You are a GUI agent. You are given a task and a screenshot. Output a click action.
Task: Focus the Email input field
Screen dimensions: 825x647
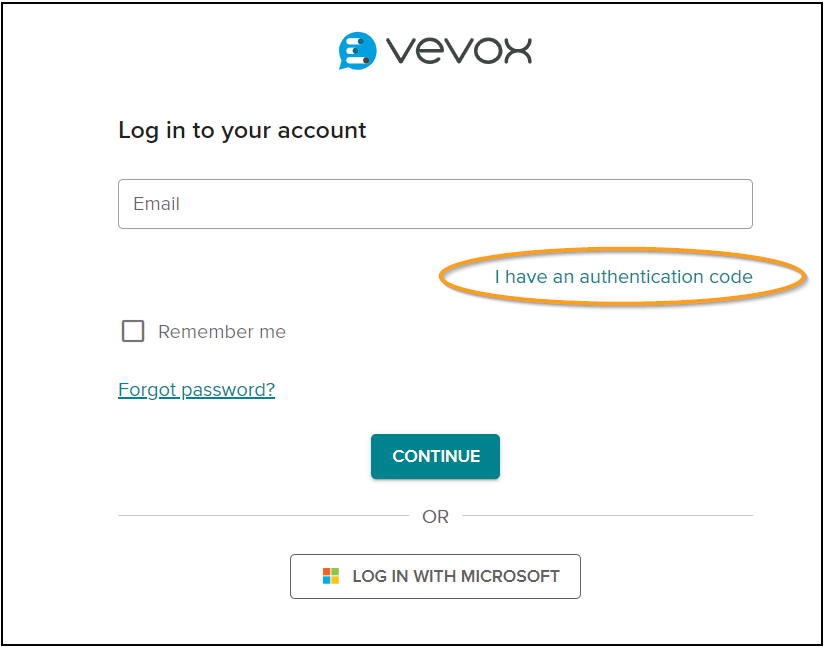tap(435, 204)
